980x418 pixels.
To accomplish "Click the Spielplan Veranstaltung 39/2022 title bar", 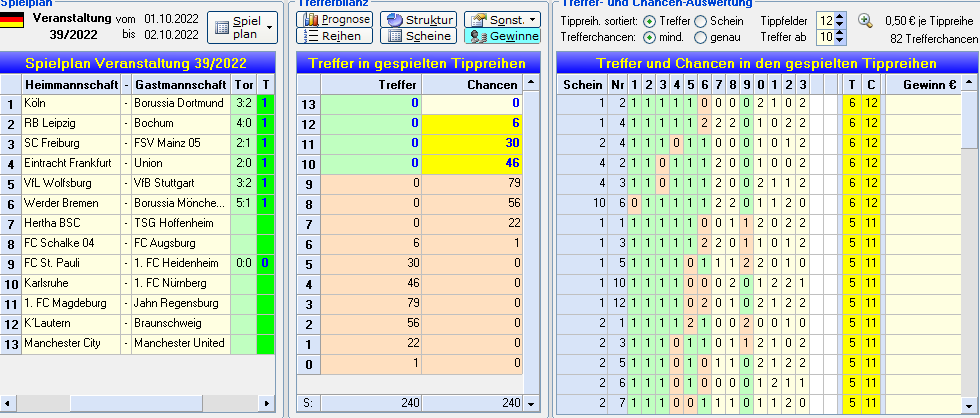I will point(137,63).
